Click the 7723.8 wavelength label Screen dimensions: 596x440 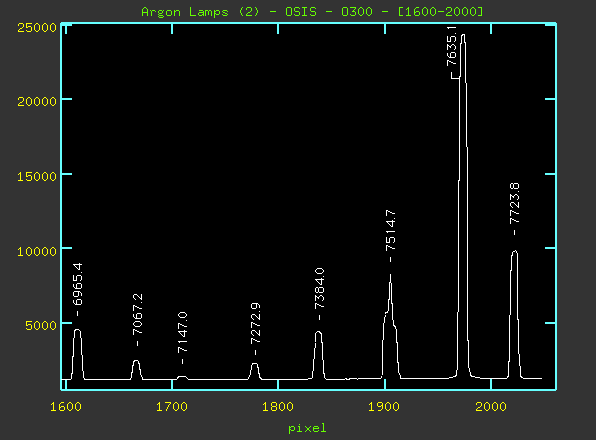[514, 203]
